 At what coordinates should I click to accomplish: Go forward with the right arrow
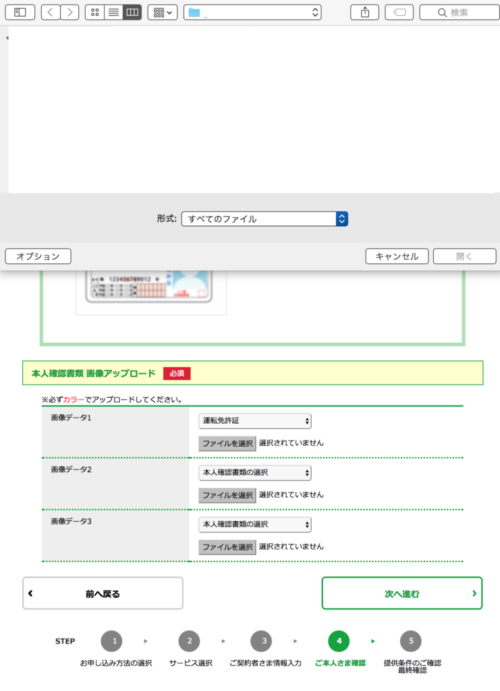[70, 12]
